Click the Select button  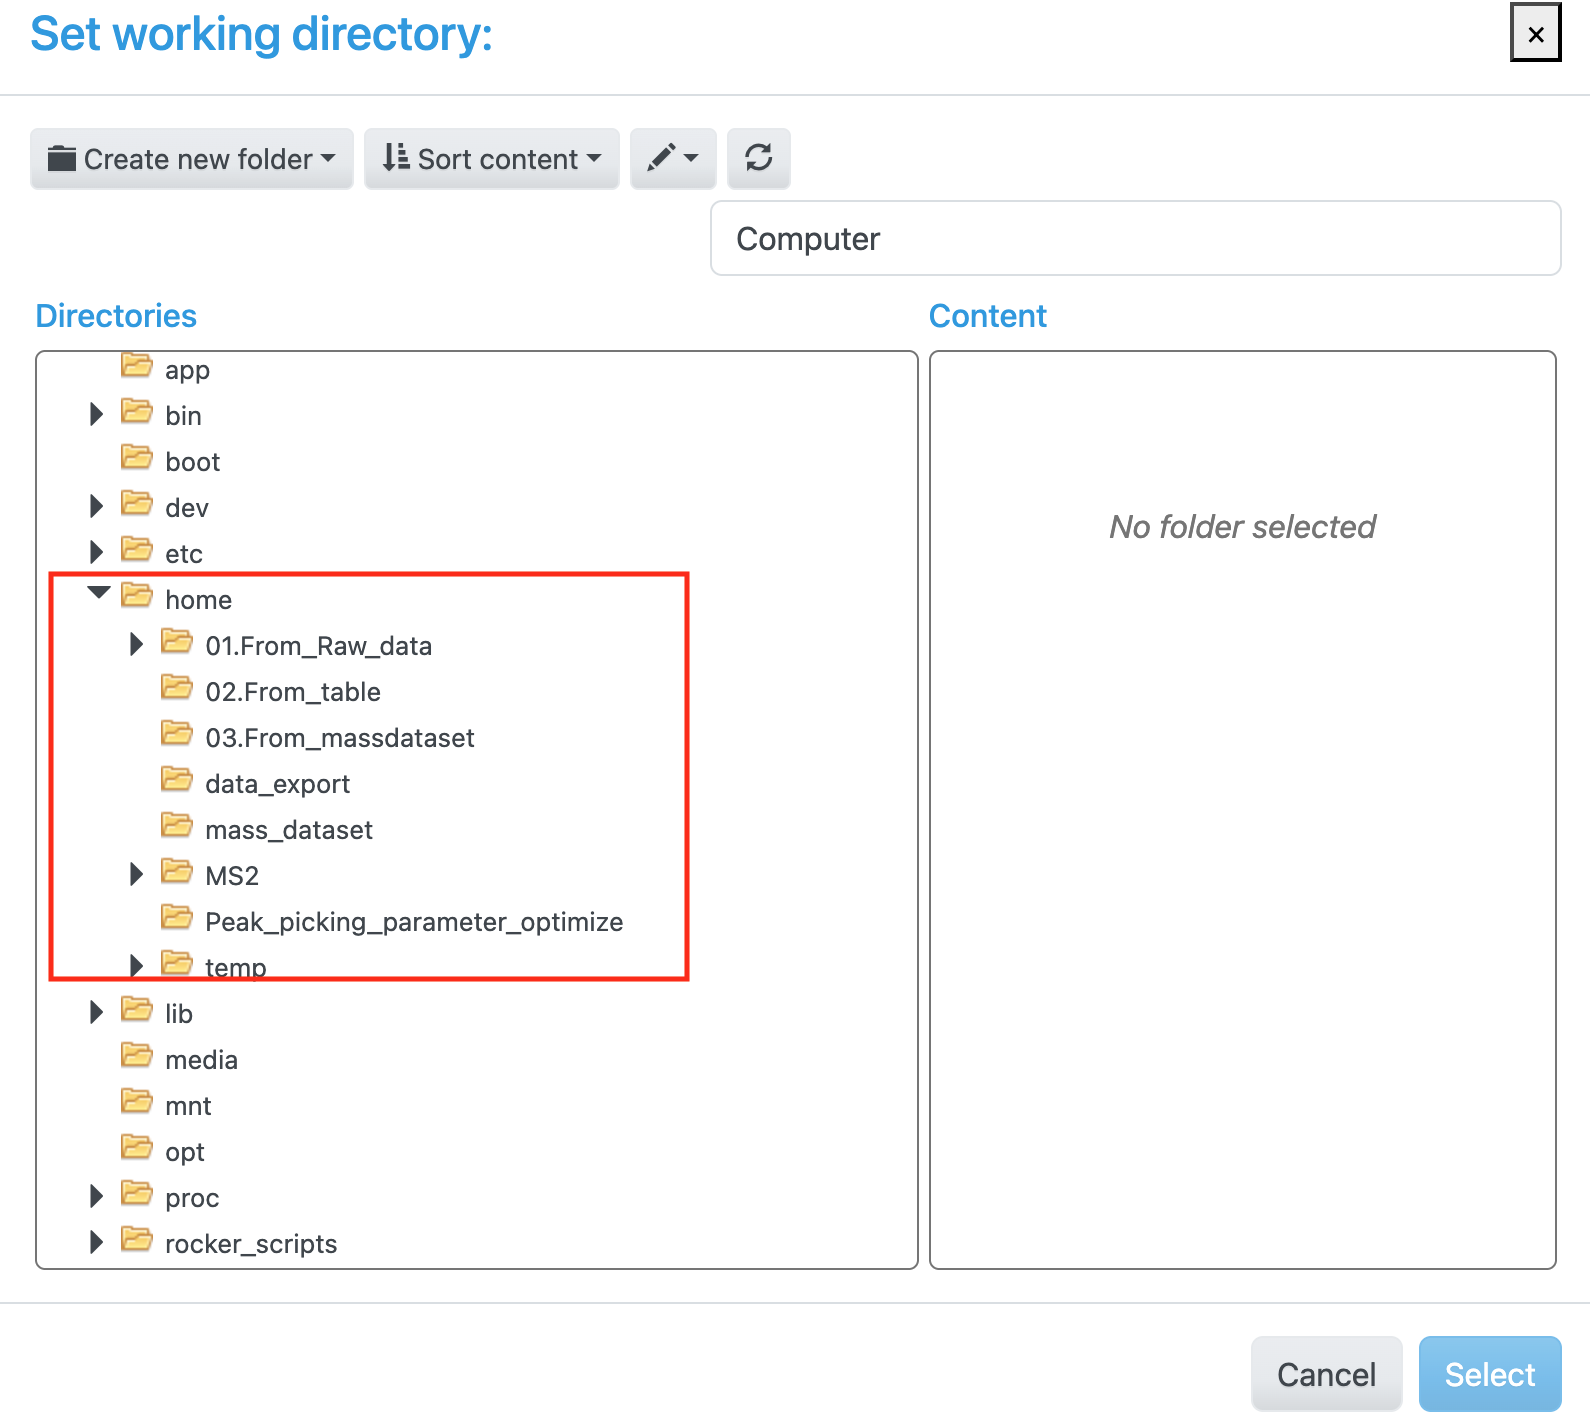point(1490,1374)
